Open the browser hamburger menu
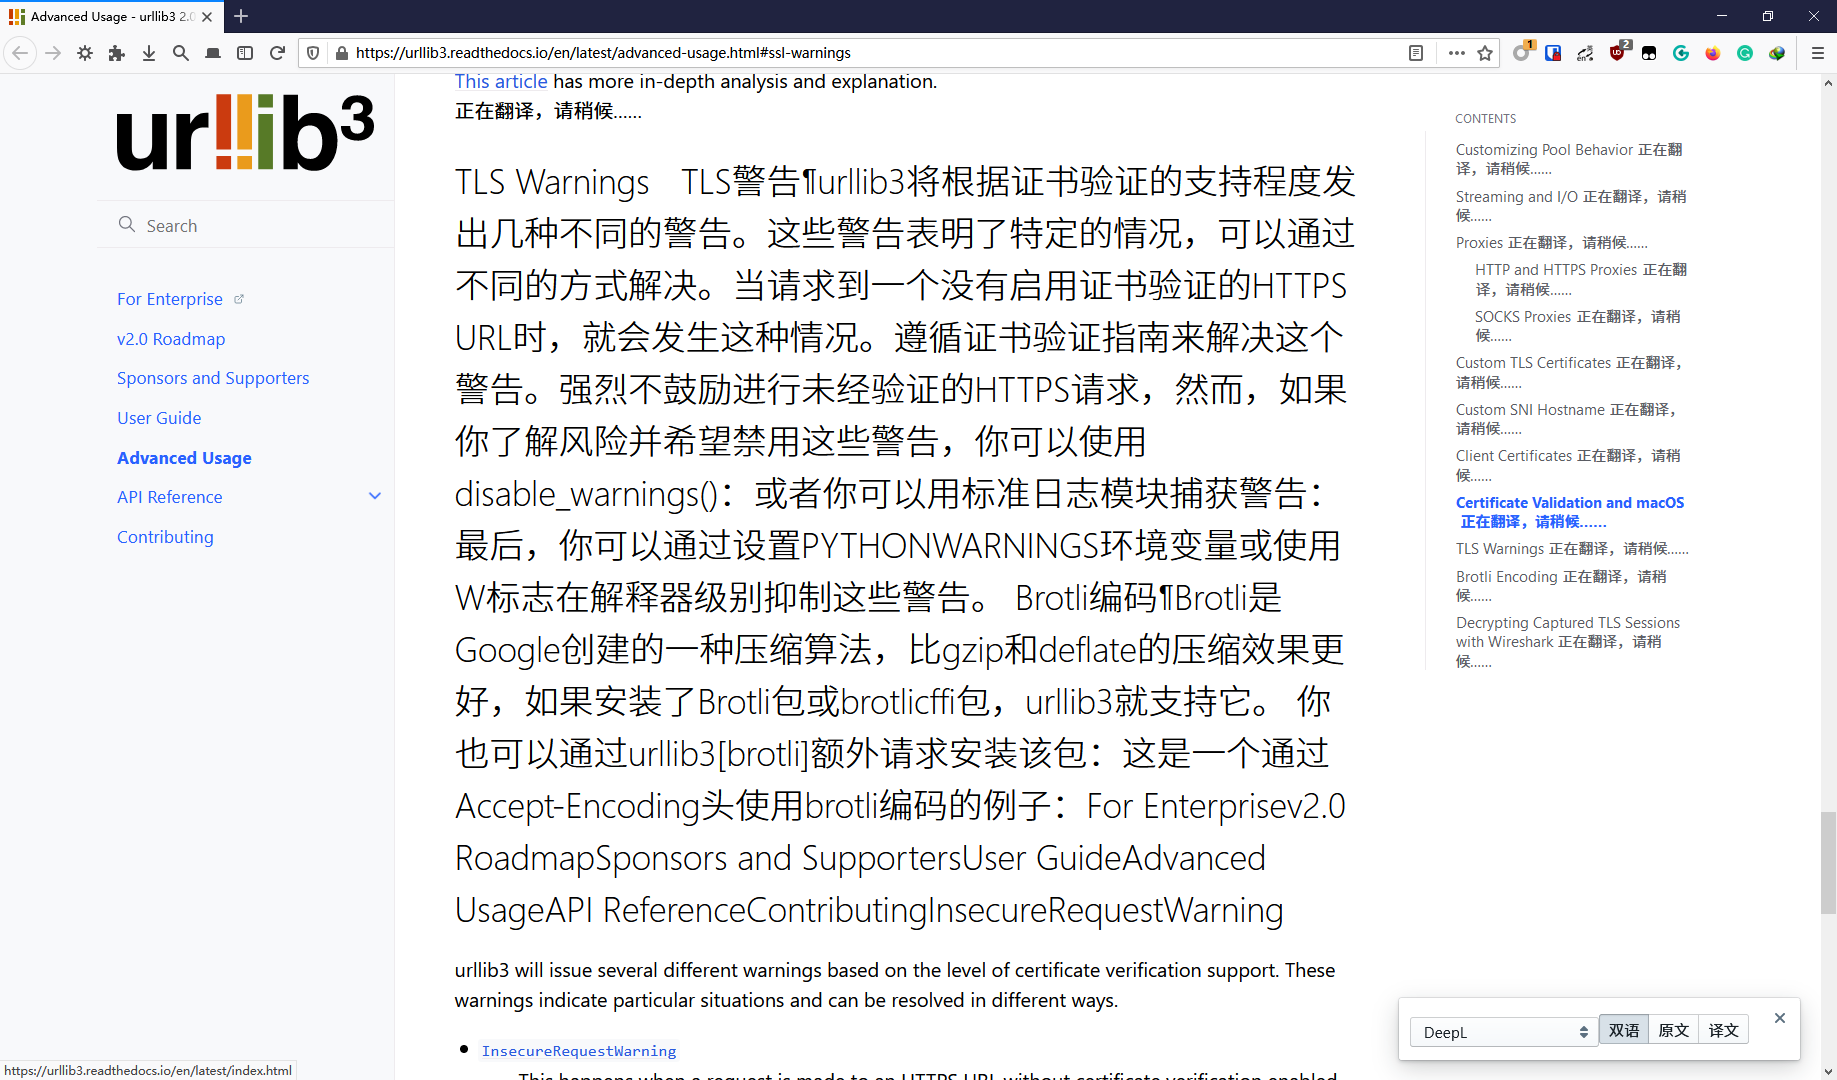This screenshot has width=1837, height=1080. tap(1819, 53)
